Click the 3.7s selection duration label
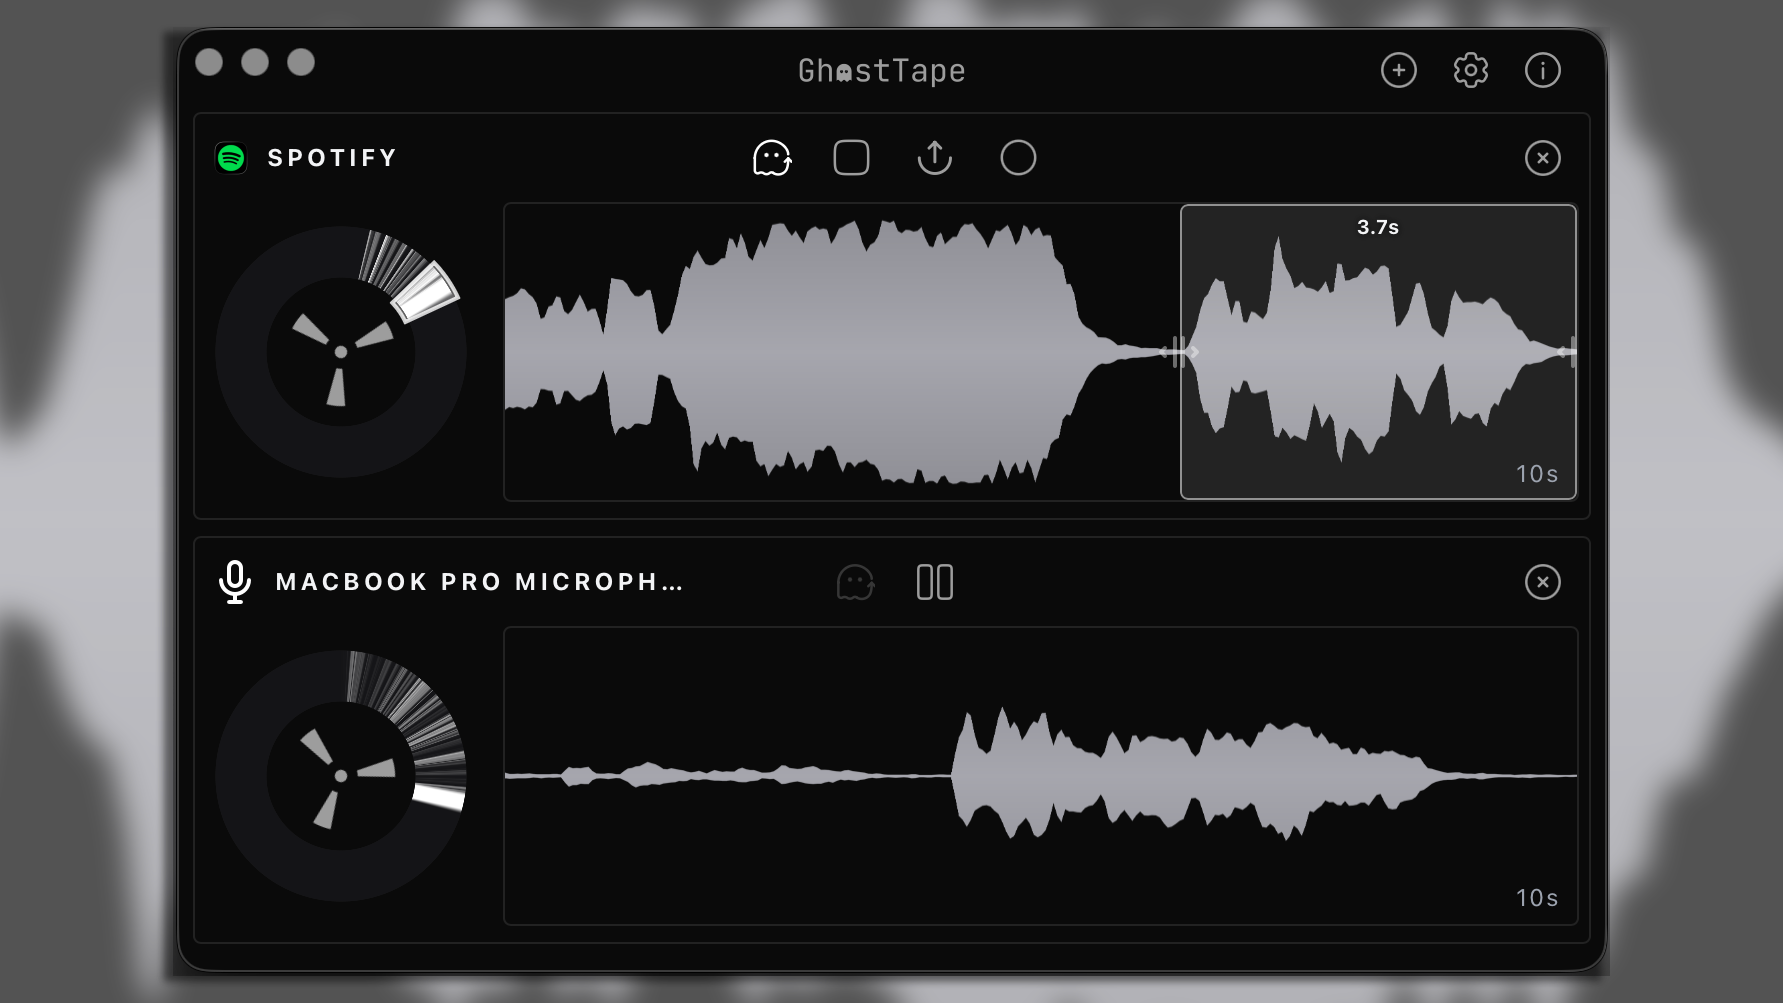Screen dimensions: 1783x1003 click(1377, 227)
